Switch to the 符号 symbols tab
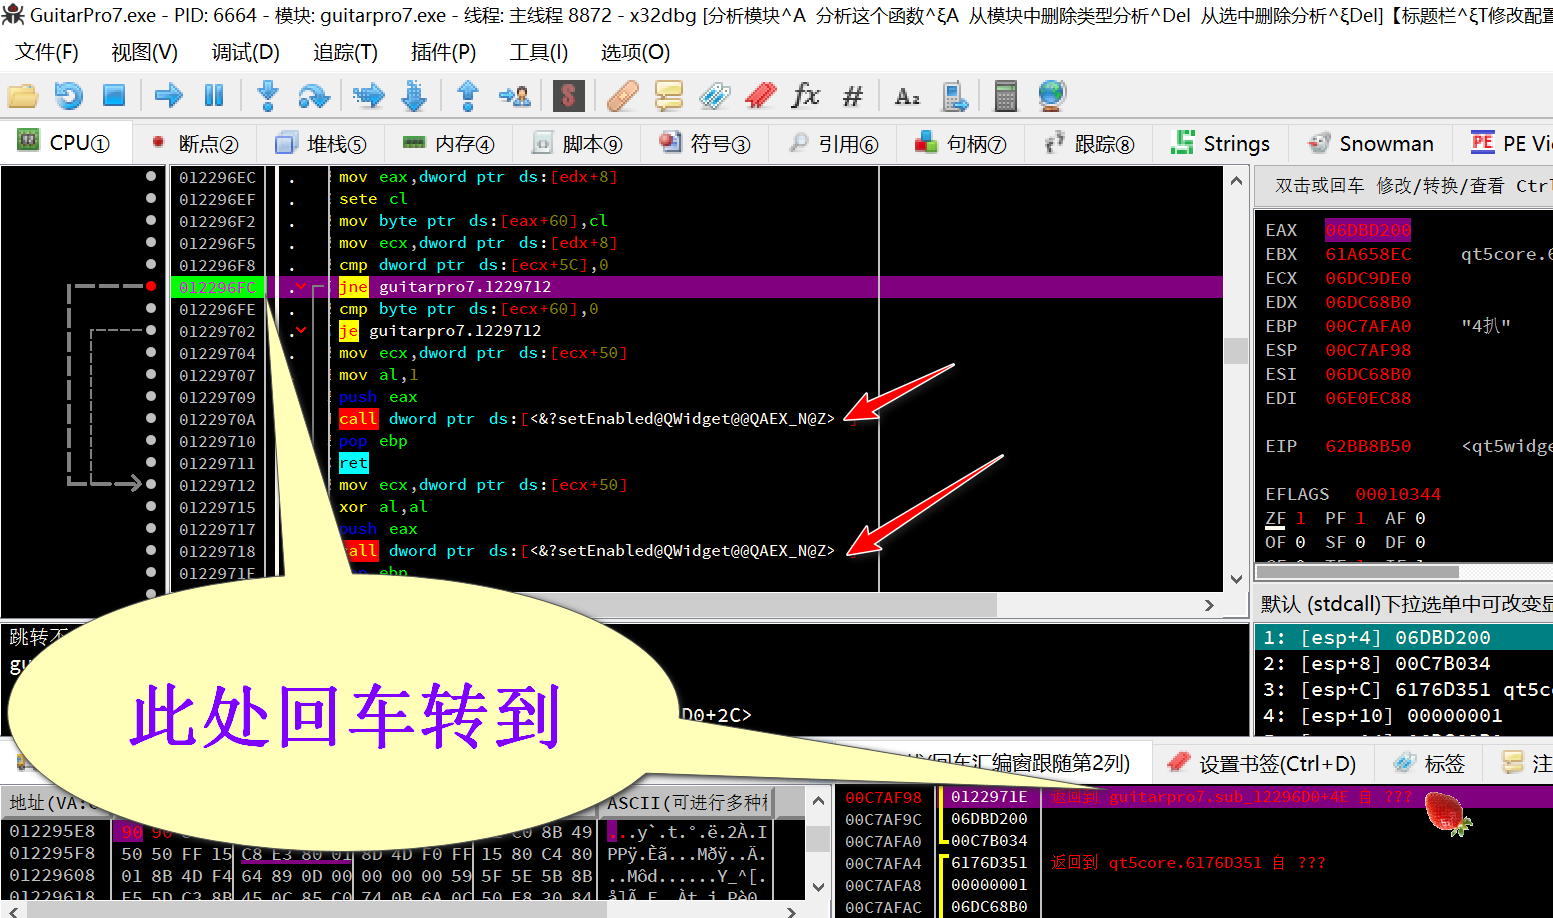The image size is (1553, 918). (x=706, y=144)
